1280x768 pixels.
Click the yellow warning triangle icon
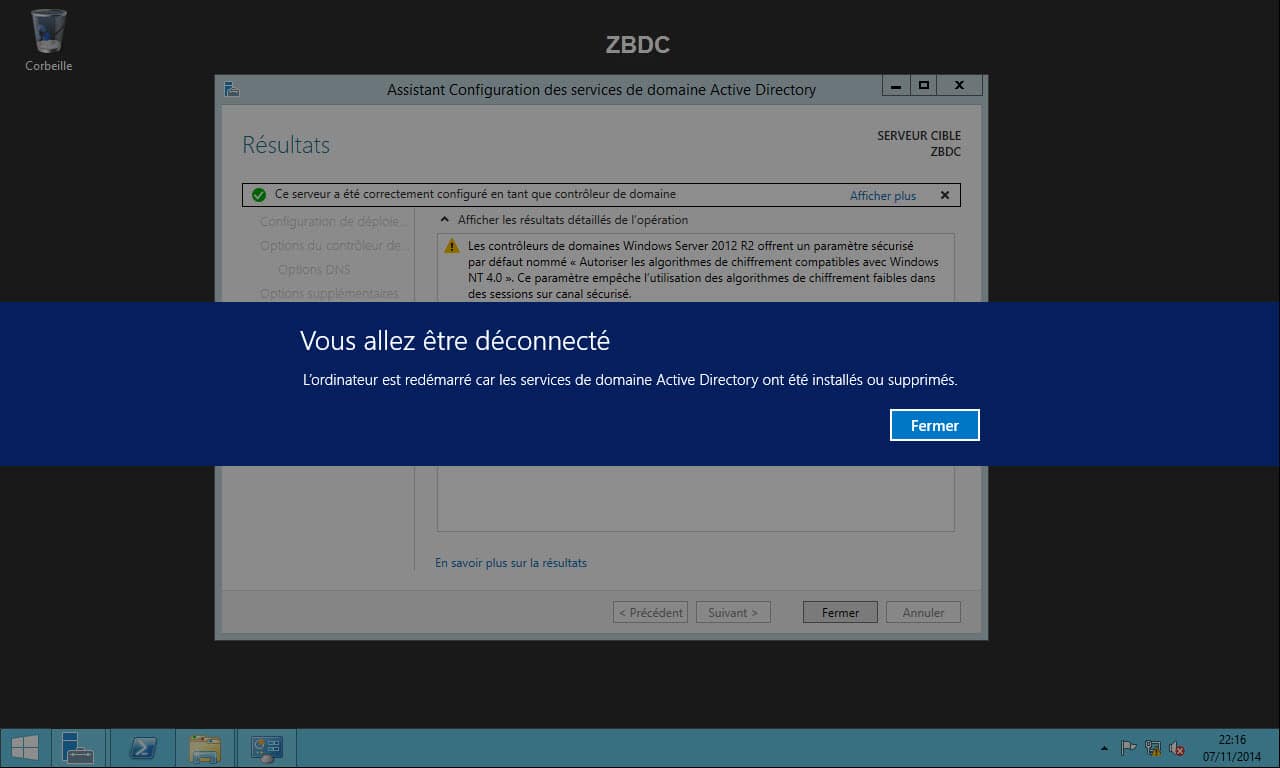coord(452,245)
